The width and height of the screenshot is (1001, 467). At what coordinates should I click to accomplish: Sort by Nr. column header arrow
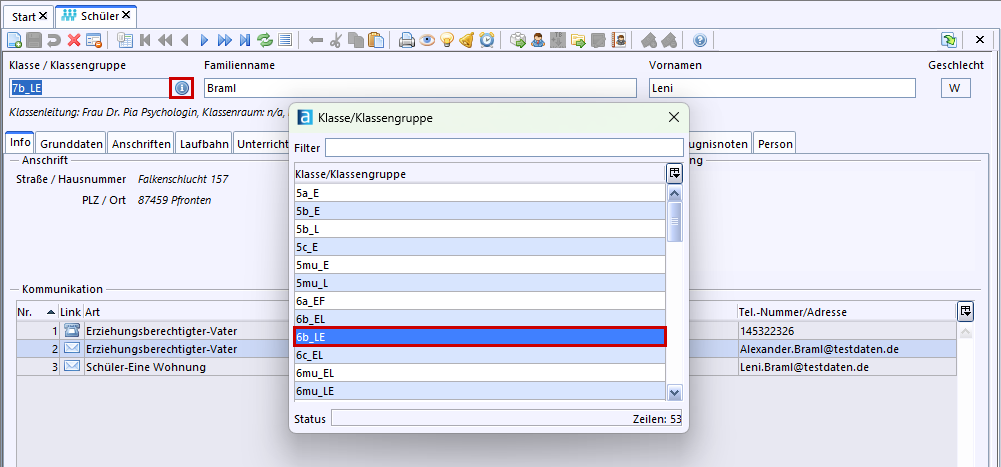point(51,312)
